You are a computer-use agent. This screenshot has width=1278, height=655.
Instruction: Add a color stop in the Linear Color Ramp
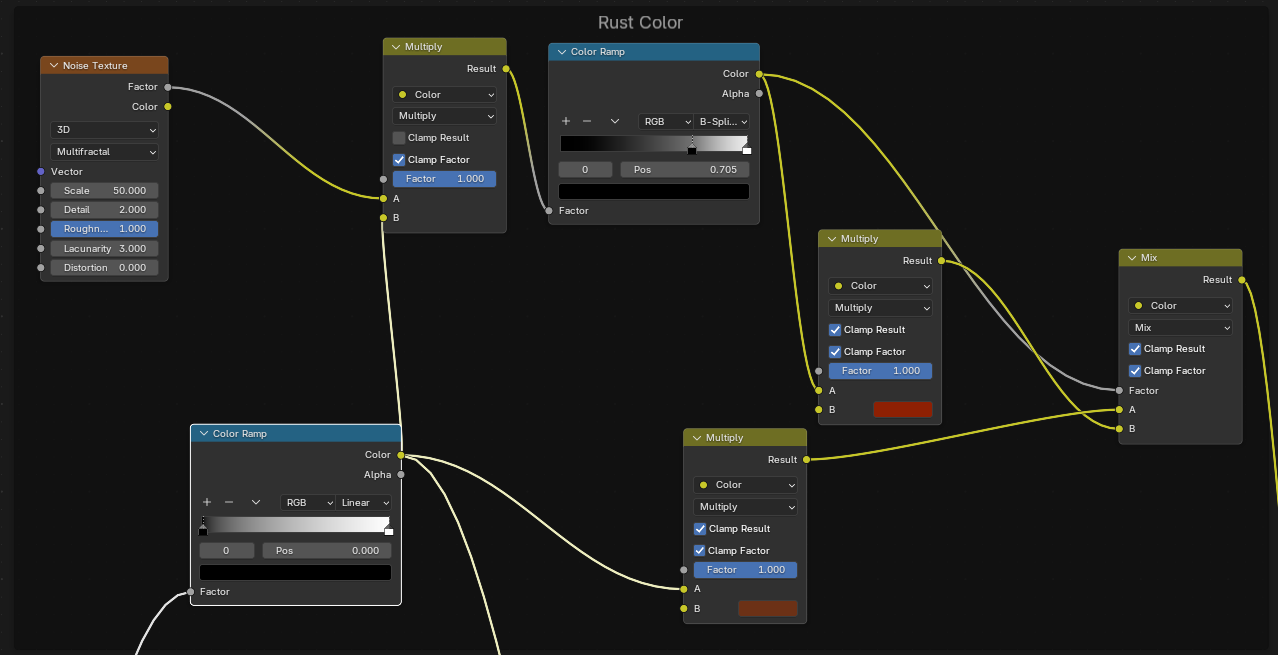tap(207, 503)
